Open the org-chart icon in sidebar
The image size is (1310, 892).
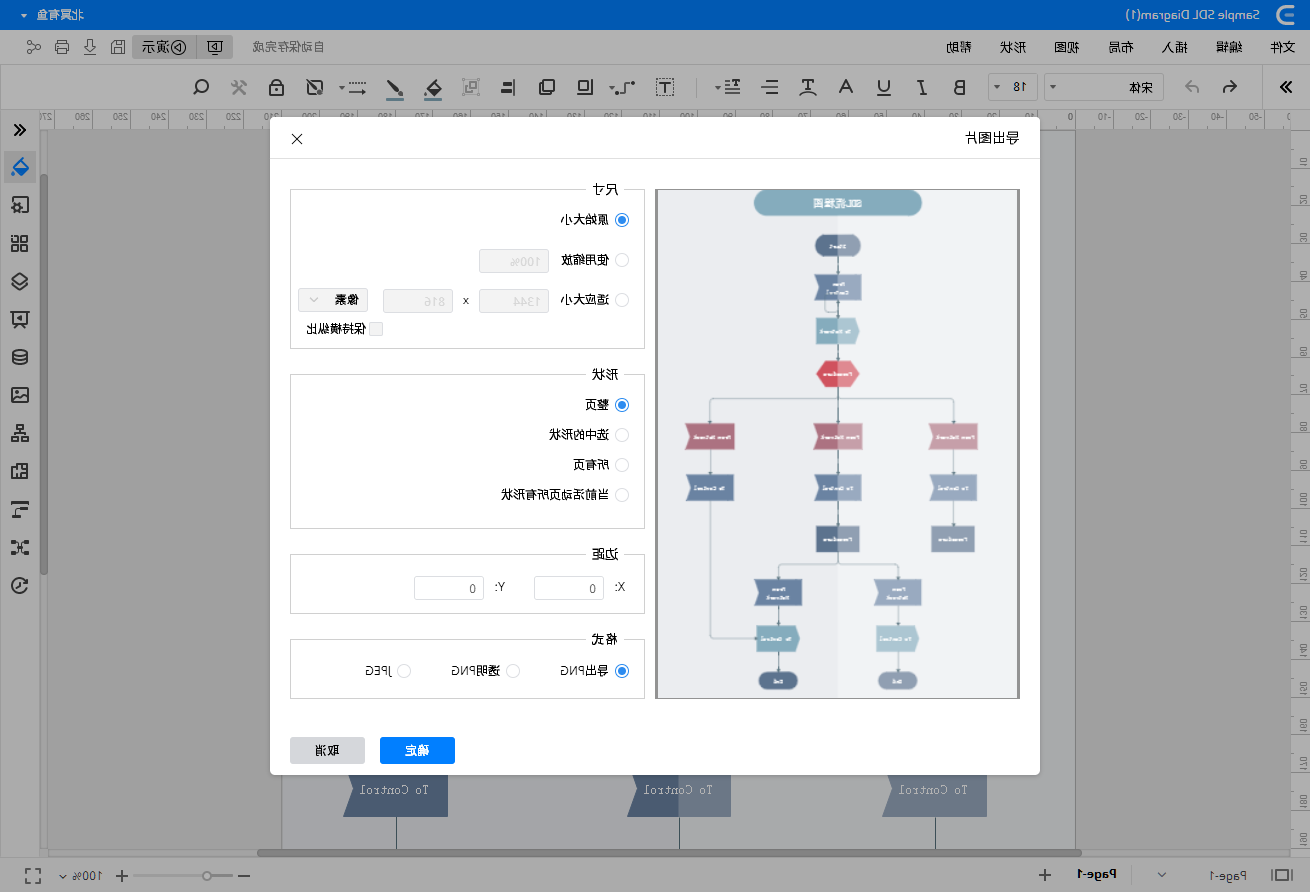[x=20, y=433]
